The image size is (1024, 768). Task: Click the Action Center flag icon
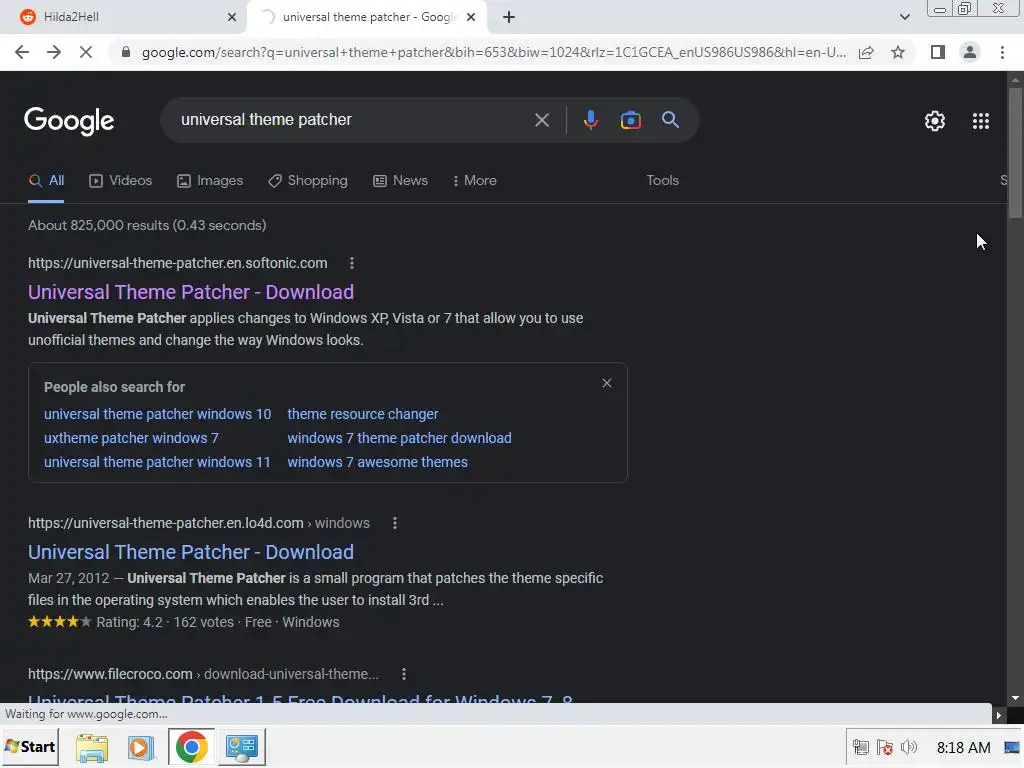pos(885,747)
